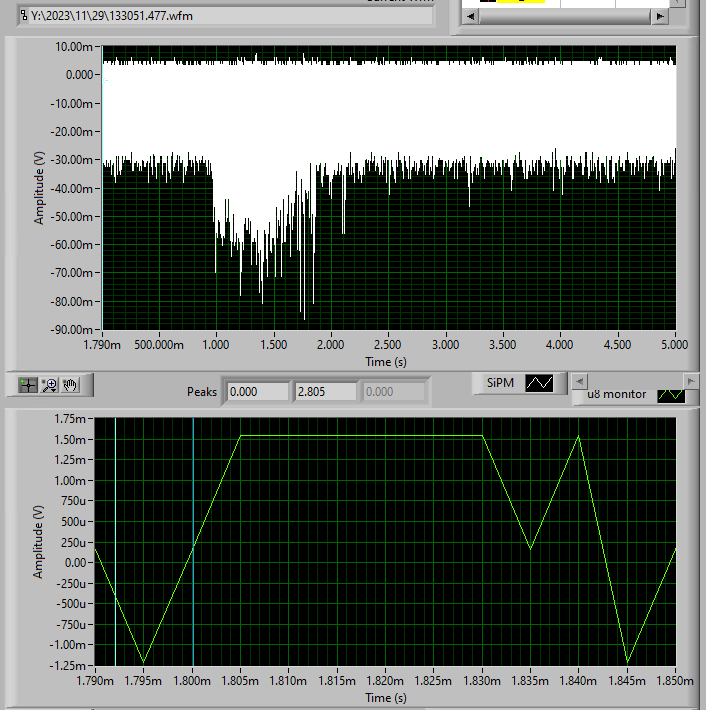Click the top horizontal scrollbar left arrow
Screen dimensions: 706x710
[471, 16]
